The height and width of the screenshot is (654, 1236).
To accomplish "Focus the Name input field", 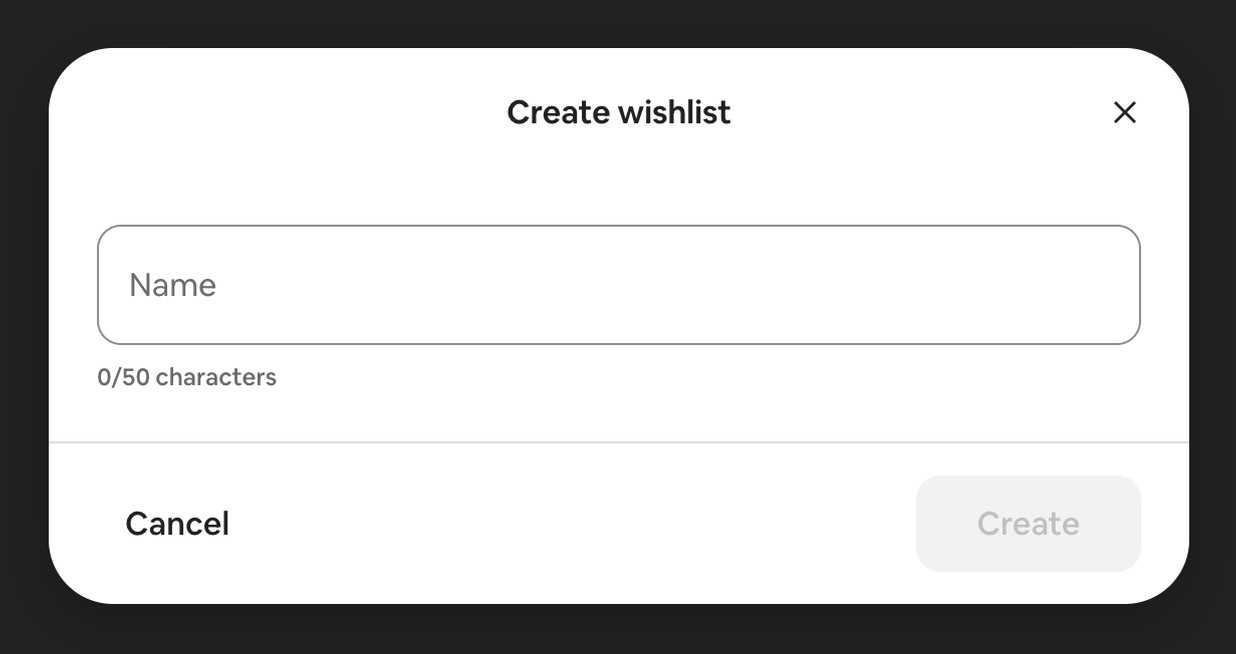I will tap(618, 285).
